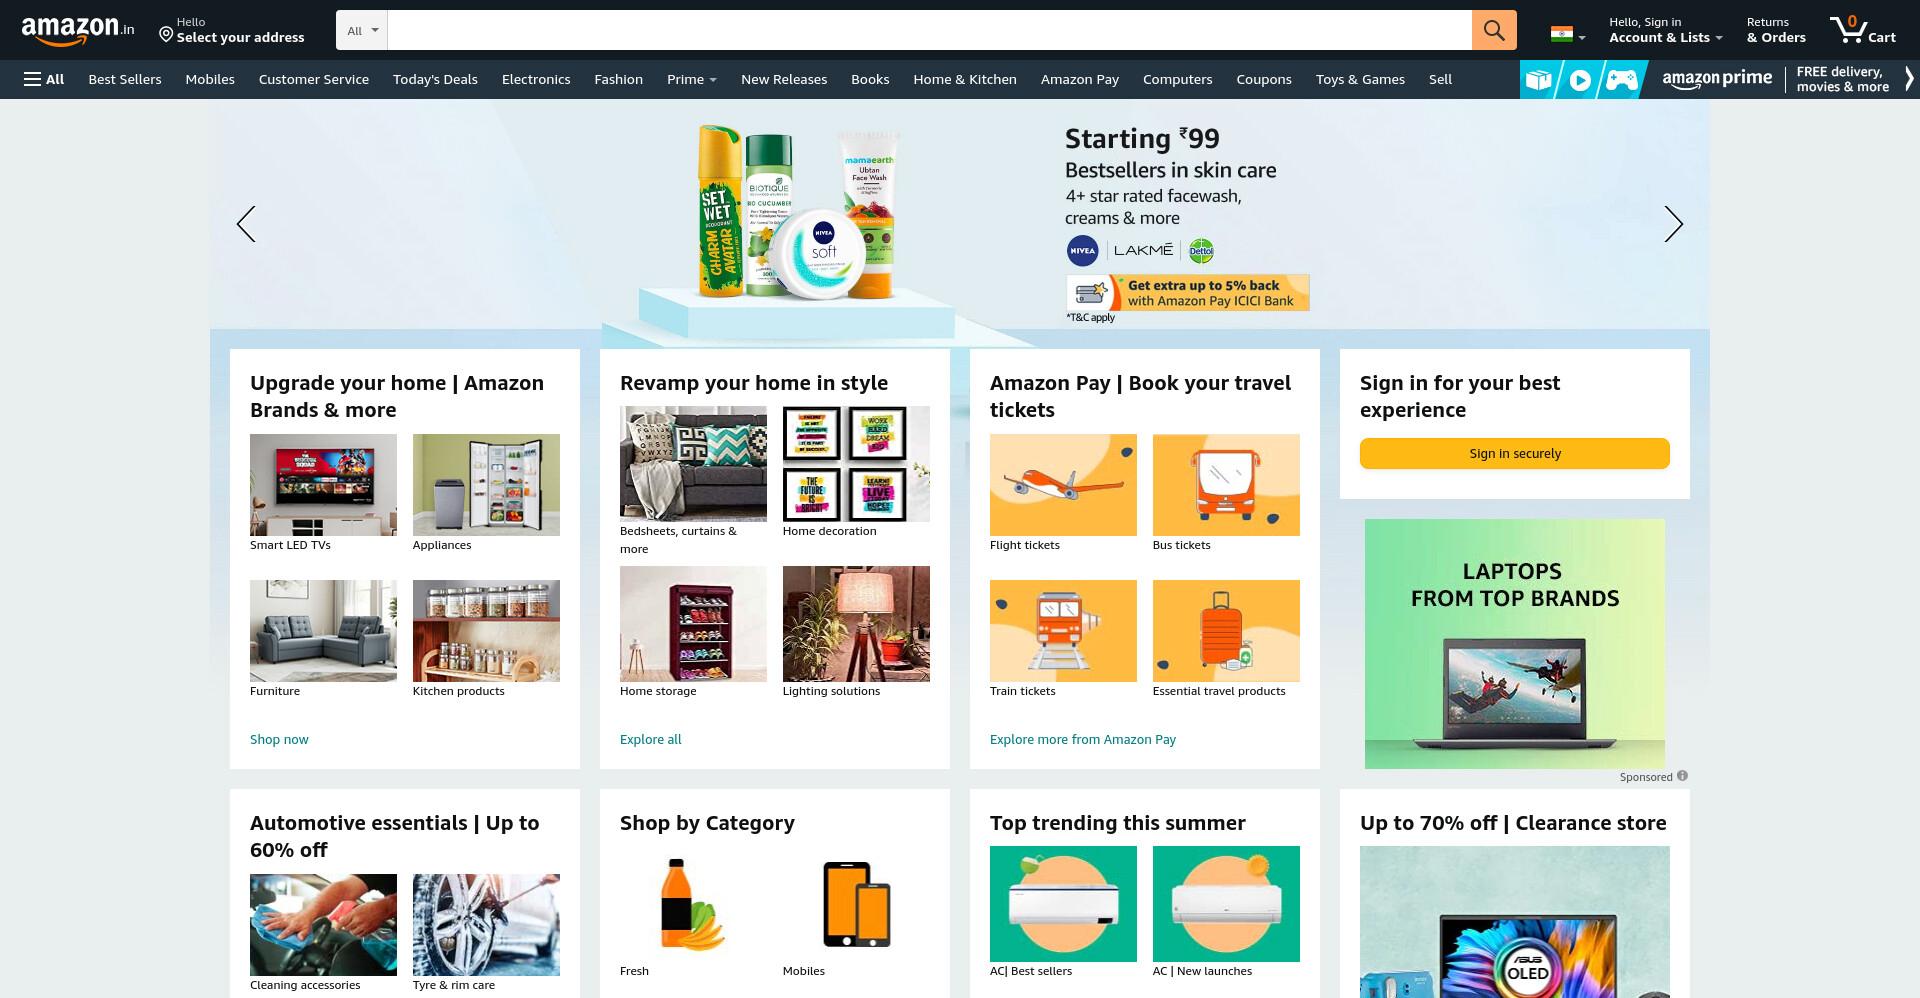Click the Prime video play icon

tap(1580, 79)
